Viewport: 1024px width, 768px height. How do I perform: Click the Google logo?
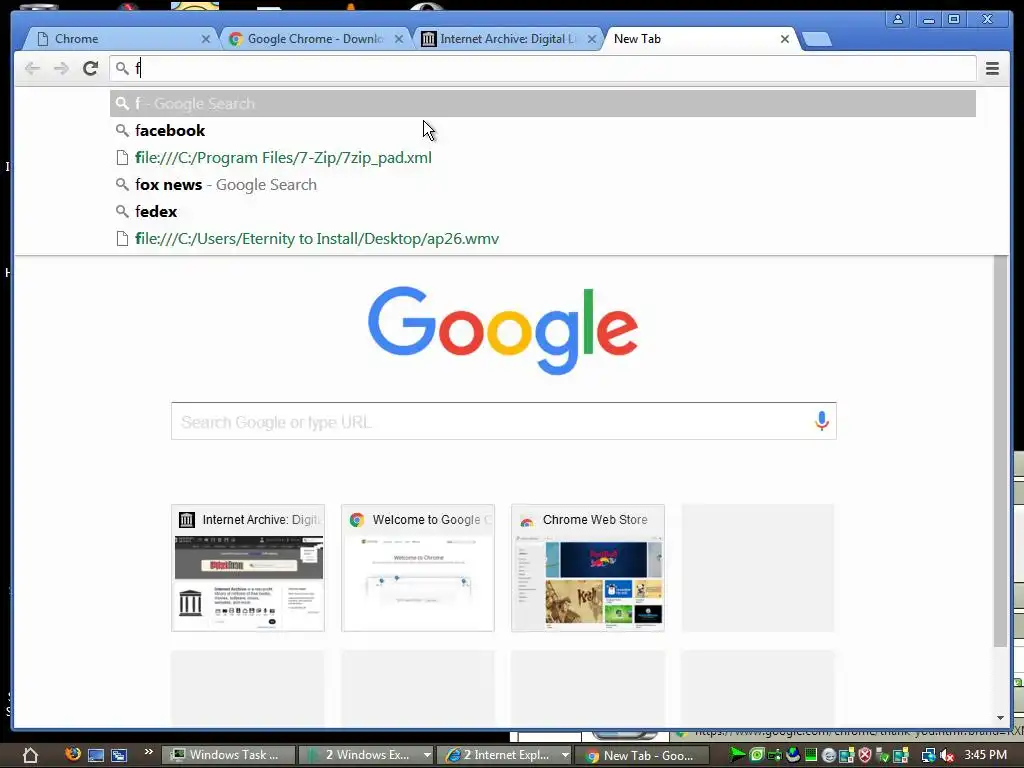(x=503, y=330)
